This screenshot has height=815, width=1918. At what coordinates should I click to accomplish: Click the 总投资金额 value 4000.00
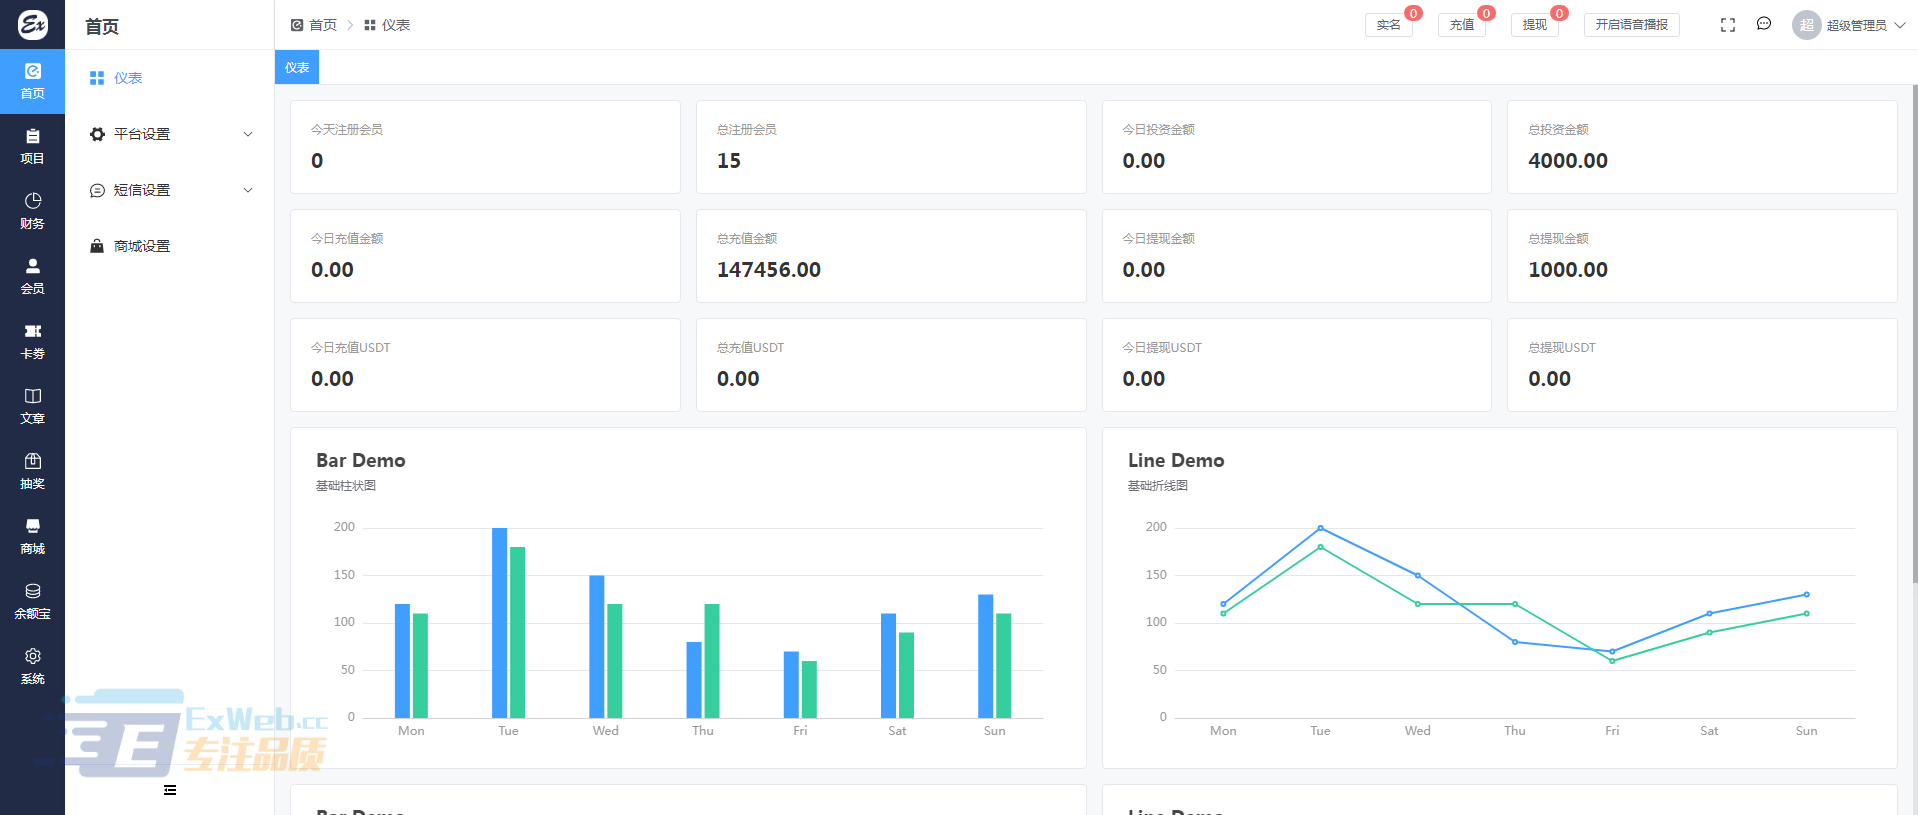1568,161
